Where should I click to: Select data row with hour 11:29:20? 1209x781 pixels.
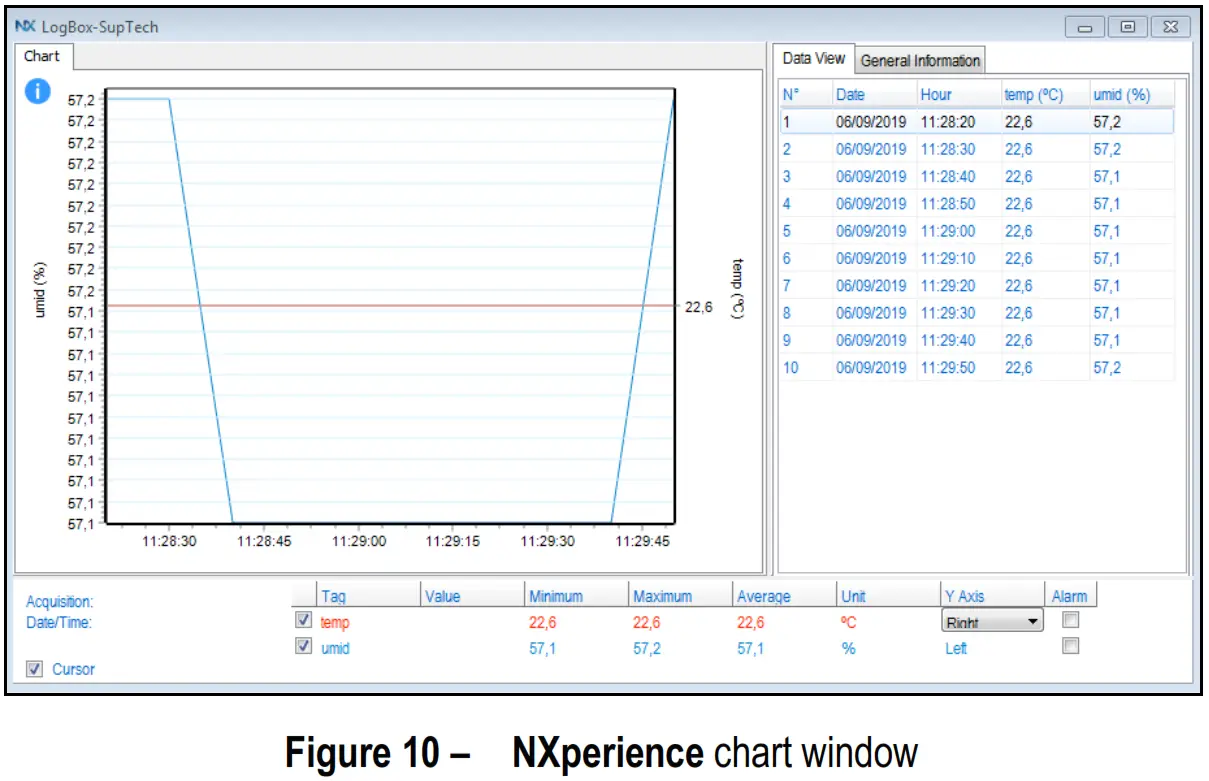click(x=976, y=285)
